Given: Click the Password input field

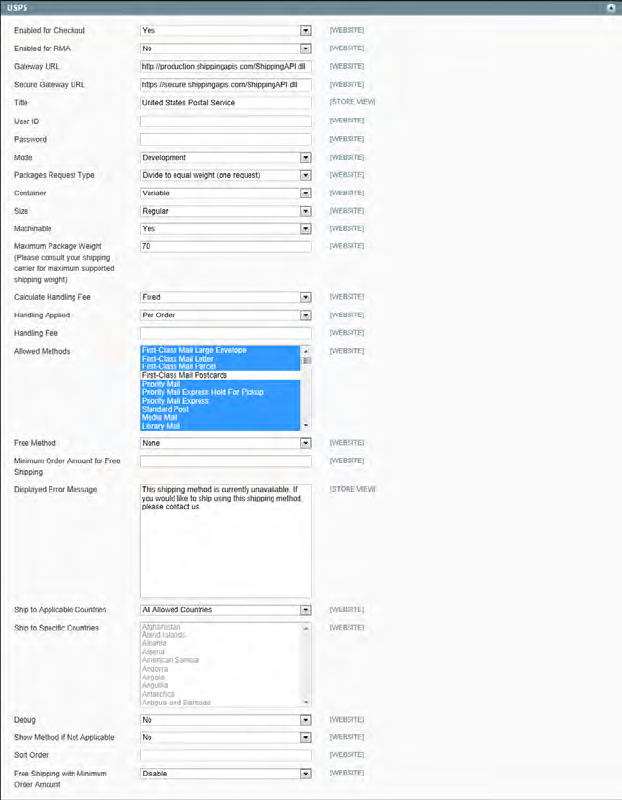Looking at the screenshot, I should pos(226,139).
